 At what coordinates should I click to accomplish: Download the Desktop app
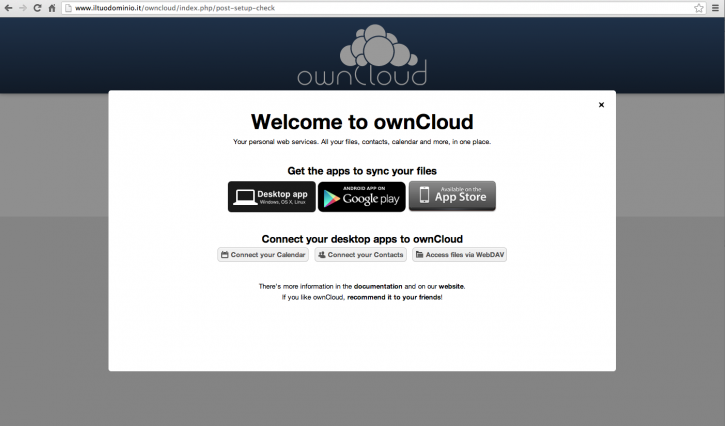271,197
